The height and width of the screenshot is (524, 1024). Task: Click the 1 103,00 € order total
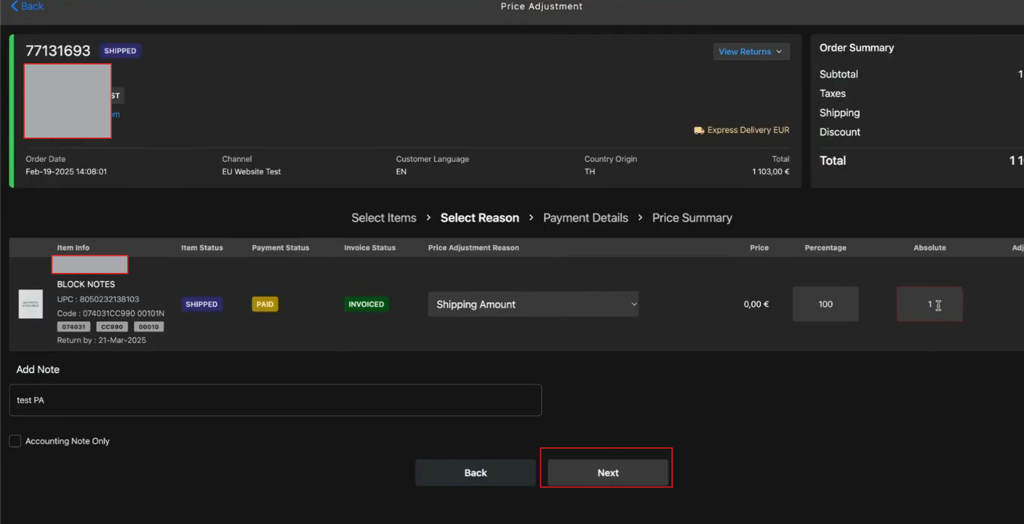771,172
